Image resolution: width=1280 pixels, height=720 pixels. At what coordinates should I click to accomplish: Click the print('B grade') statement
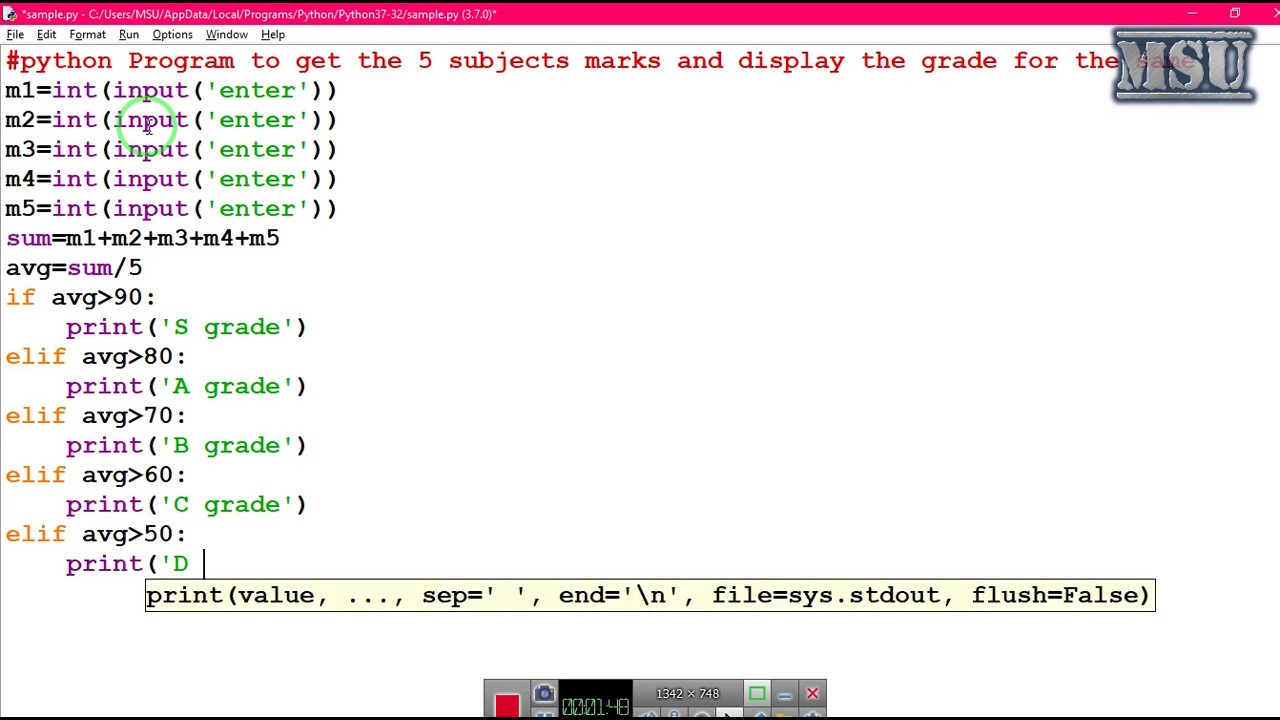click(x=186, y=445)
